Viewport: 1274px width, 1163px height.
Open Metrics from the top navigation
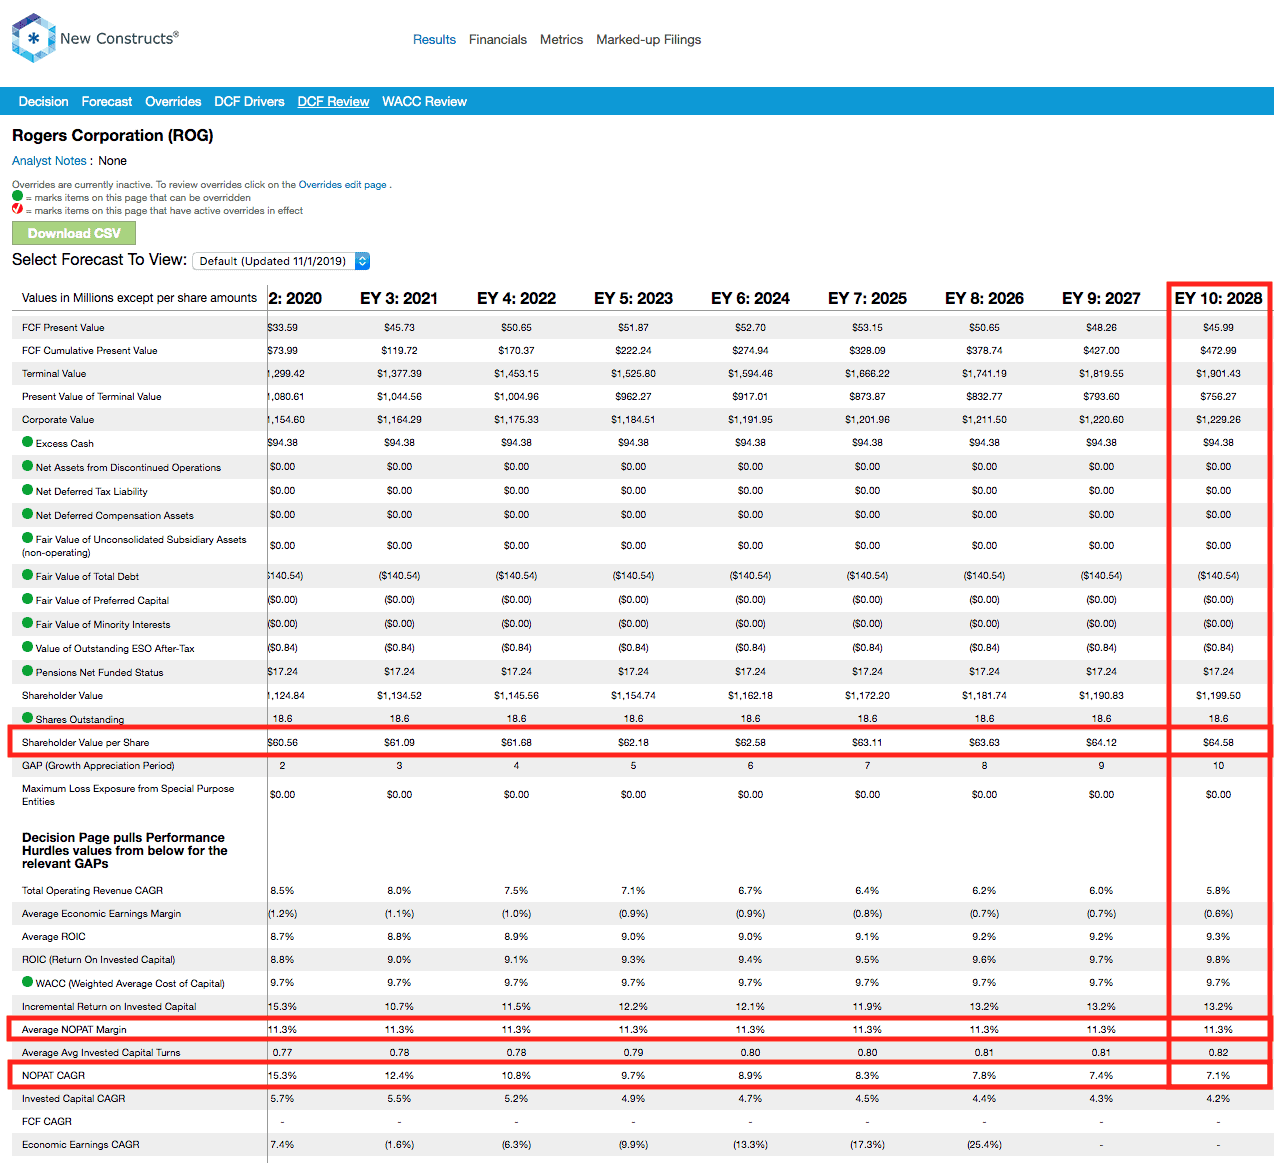[x=561, y=40]
